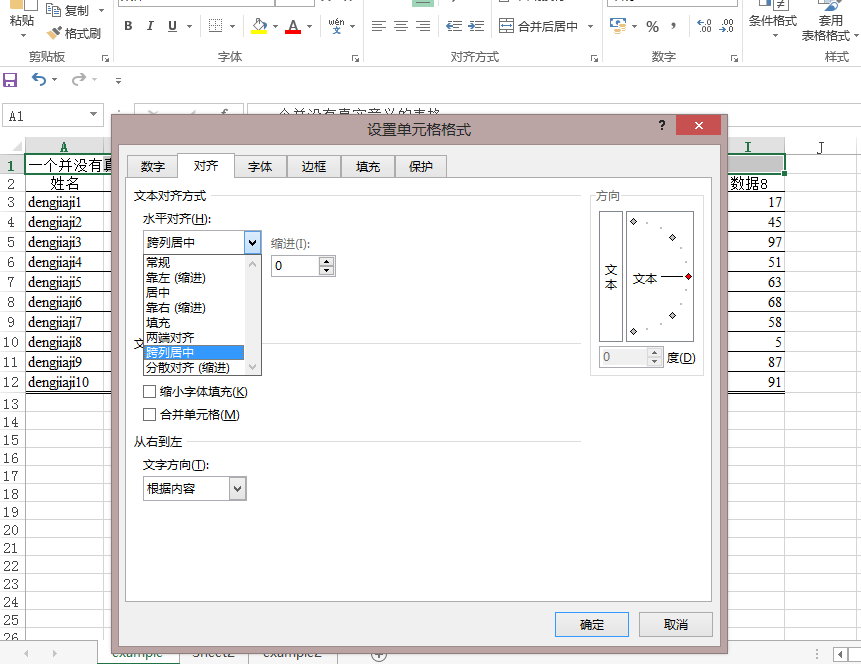Align text left in ribbon
Image resolution: width=861 pixels, height=664 pixels.
pos(379,26)
